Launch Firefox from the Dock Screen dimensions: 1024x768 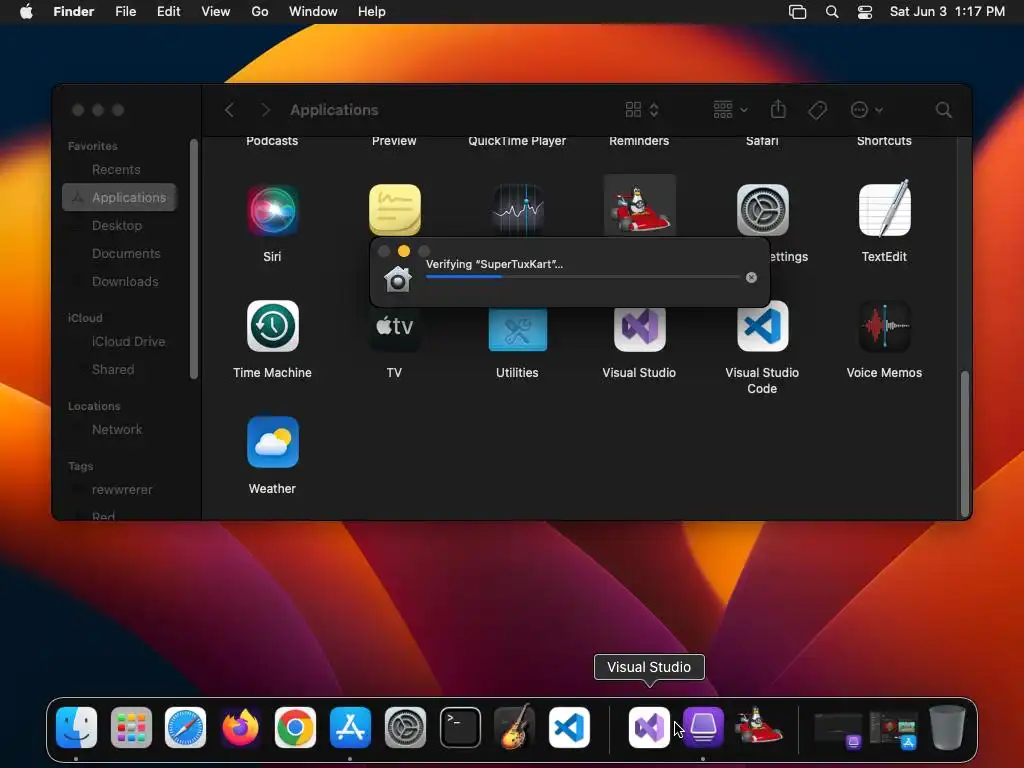pyautogui.click(x=240, y=727)
